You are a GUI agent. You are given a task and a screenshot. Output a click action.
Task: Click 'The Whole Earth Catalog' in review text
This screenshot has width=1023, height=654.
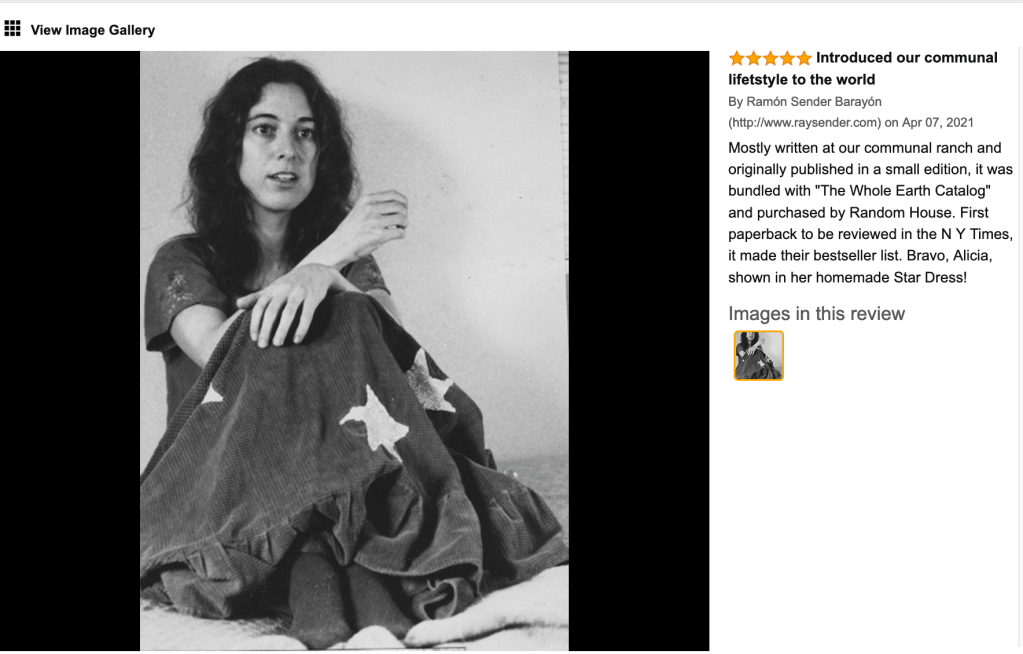click(903, 191)
